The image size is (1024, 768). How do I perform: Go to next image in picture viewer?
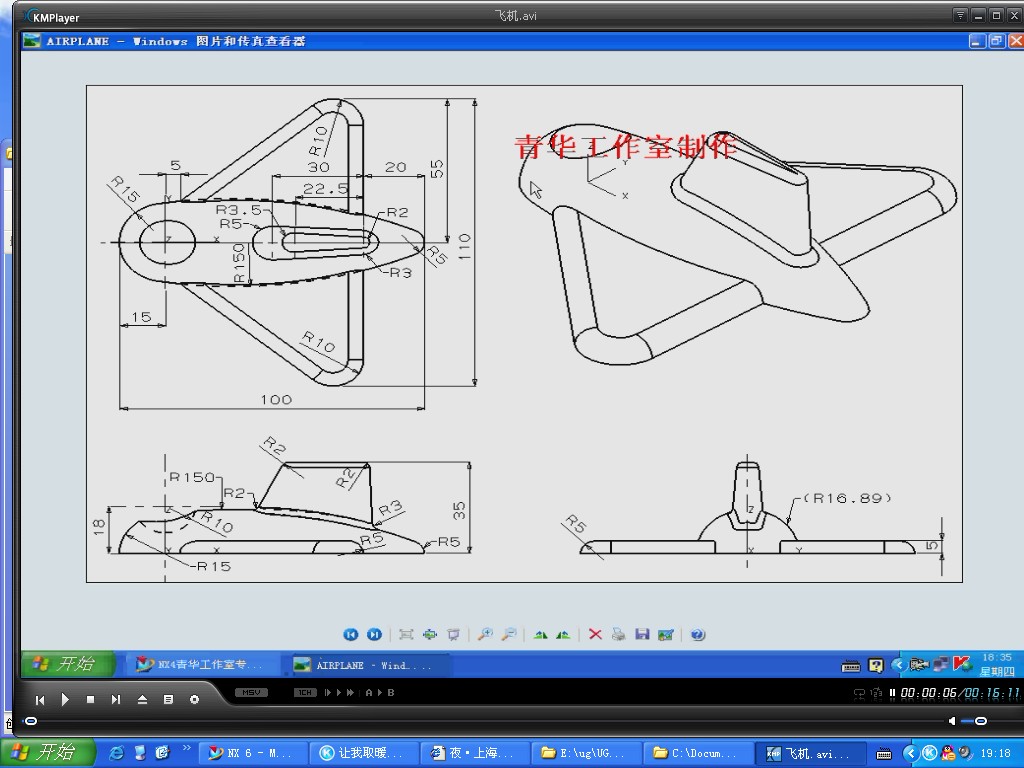[x=374, y=634]
